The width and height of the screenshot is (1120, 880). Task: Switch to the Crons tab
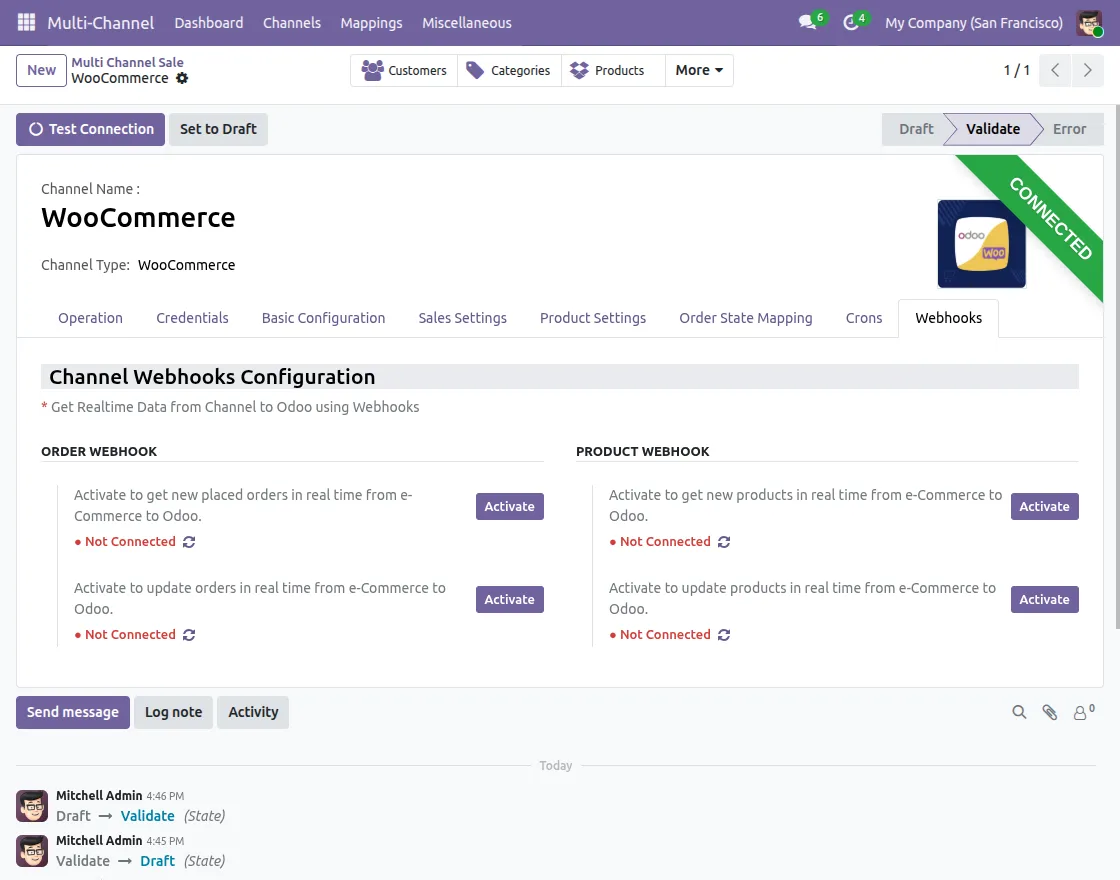pyautogui.click(x=864, y=318)
